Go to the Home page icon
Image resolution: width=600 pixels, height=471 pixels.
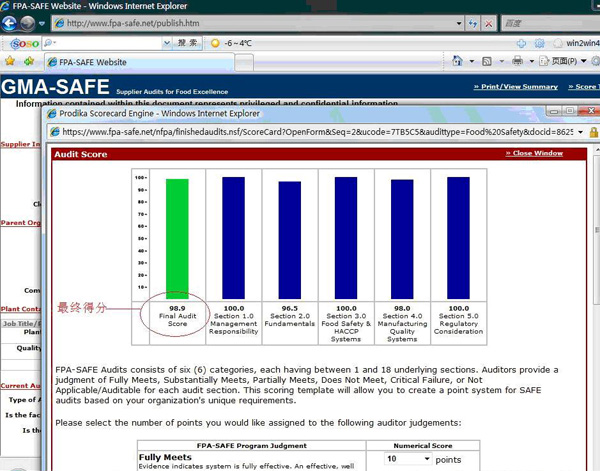point(457,62)
